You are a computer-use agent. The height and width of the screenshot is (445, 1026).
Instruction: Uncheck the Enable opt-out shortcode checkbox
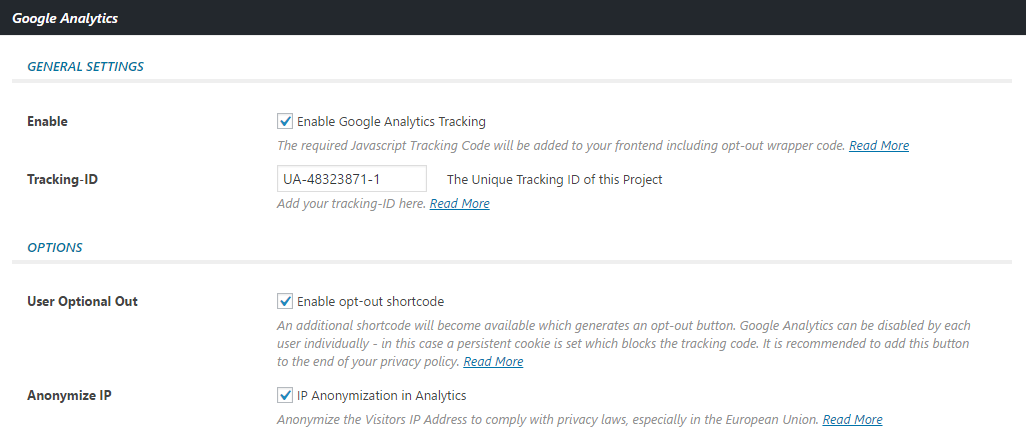[x=285, y=302]
